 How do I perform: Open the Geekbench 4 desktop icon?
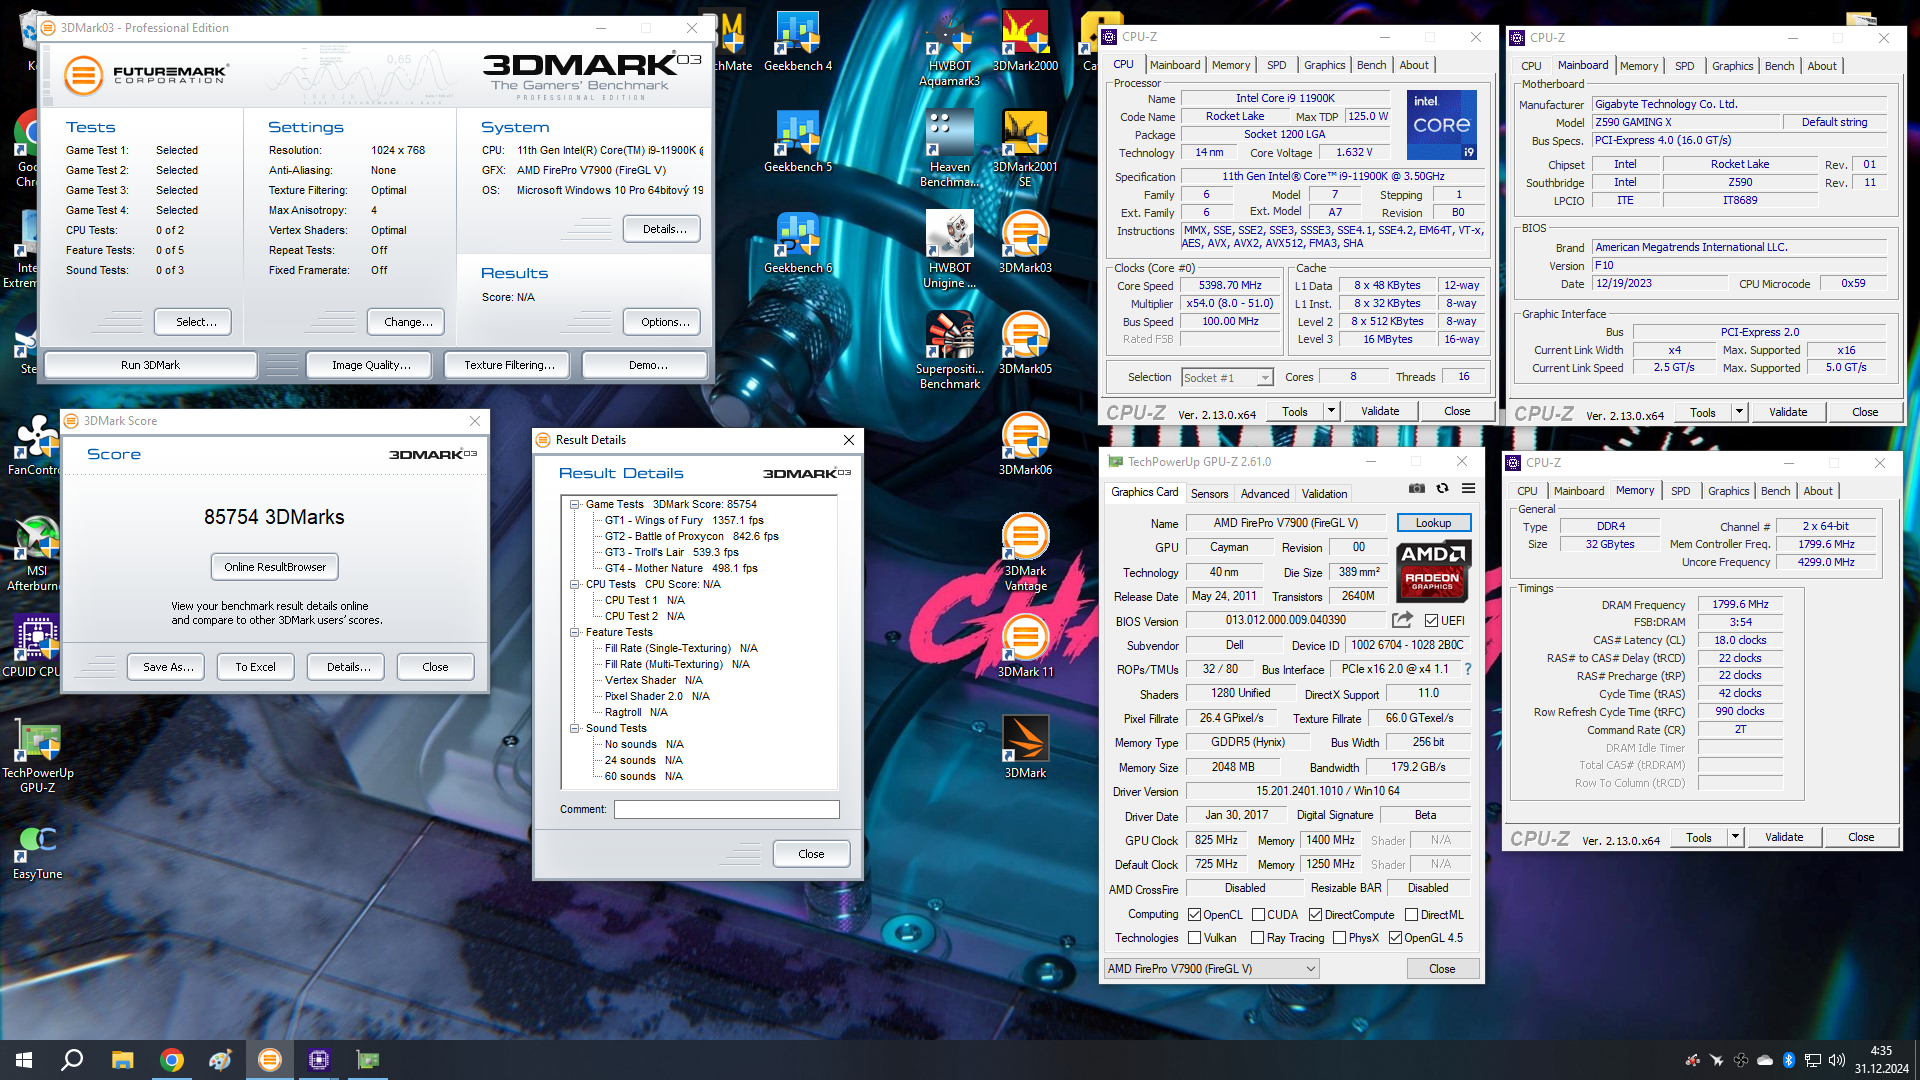pos(797,42)
